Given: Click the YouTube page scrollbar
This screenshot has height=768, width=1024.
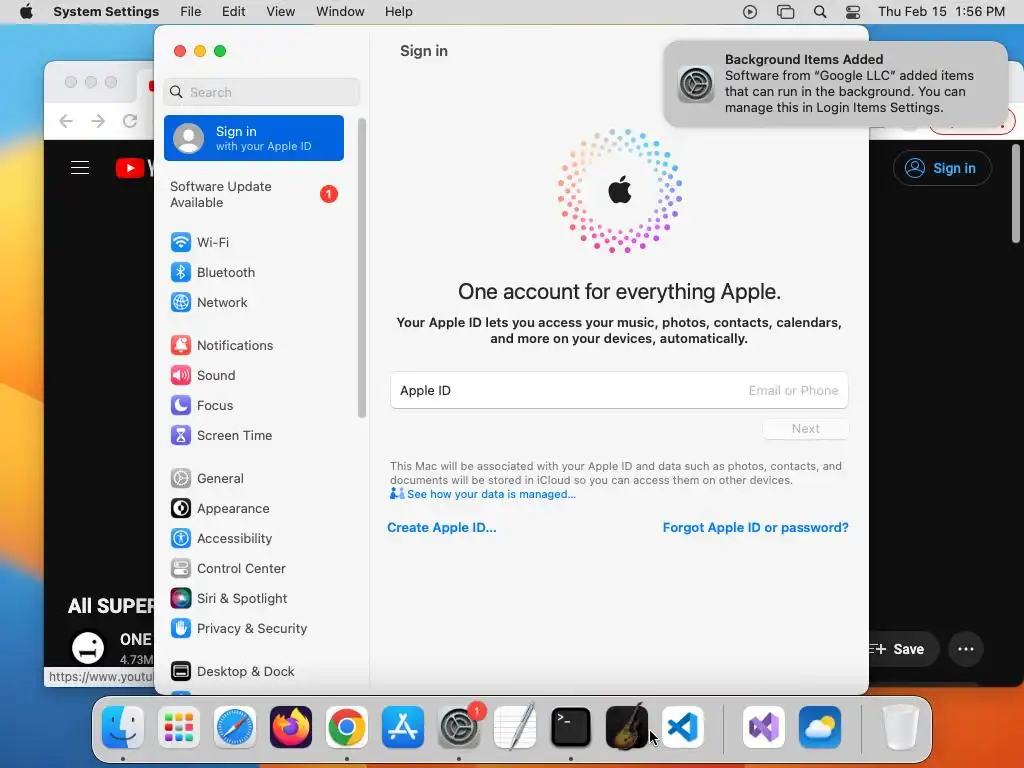Looking at the screenshot, I should point(1016,194).
